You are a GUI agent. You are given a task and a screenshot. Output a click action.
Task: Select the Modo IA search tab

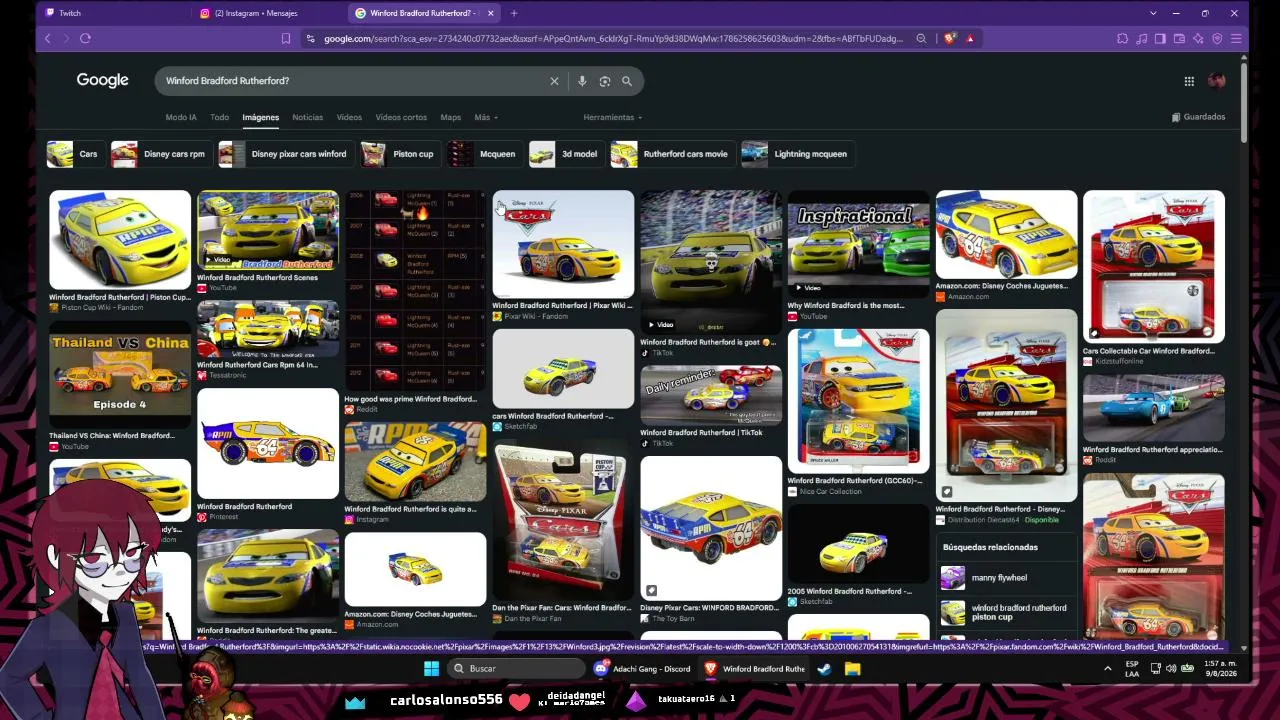[x=181, y=117]
